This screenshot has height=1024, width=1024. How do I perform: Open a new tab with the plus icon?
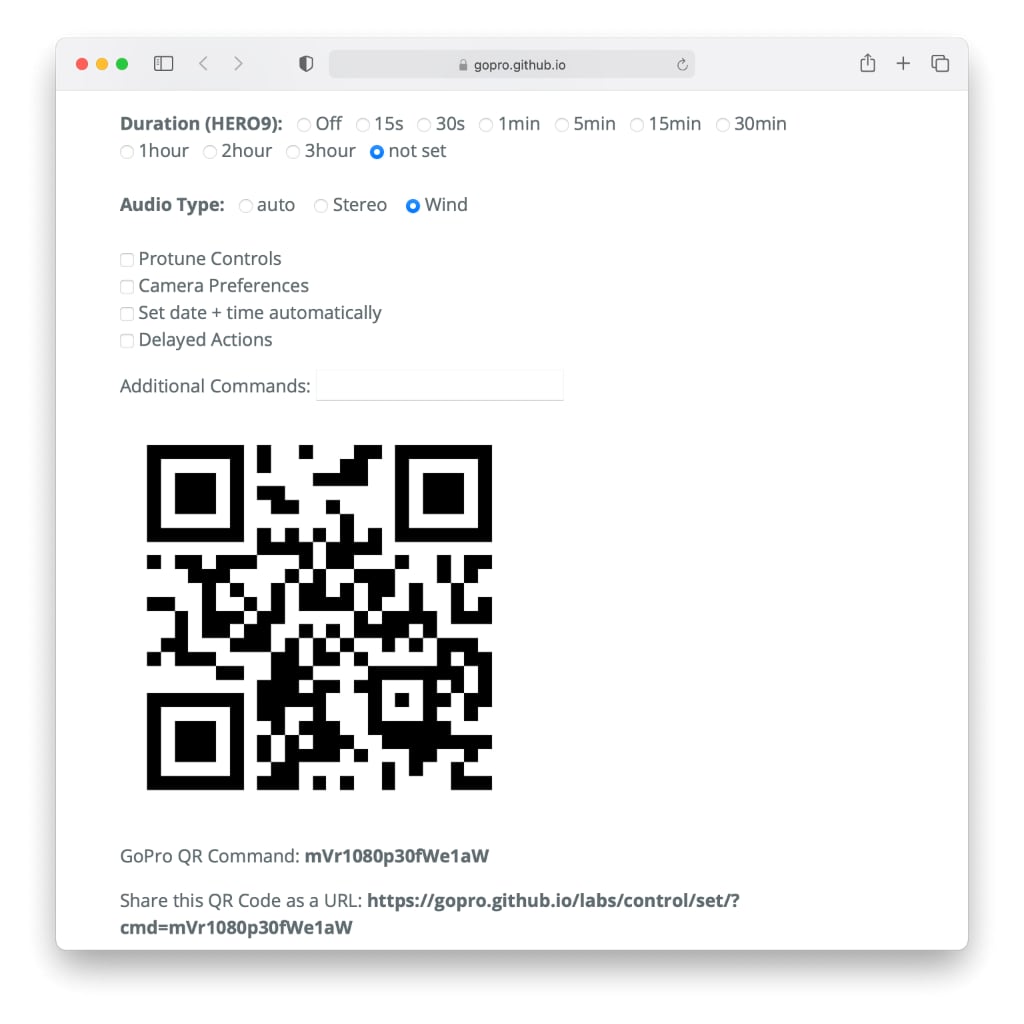[x=903, y=63]
